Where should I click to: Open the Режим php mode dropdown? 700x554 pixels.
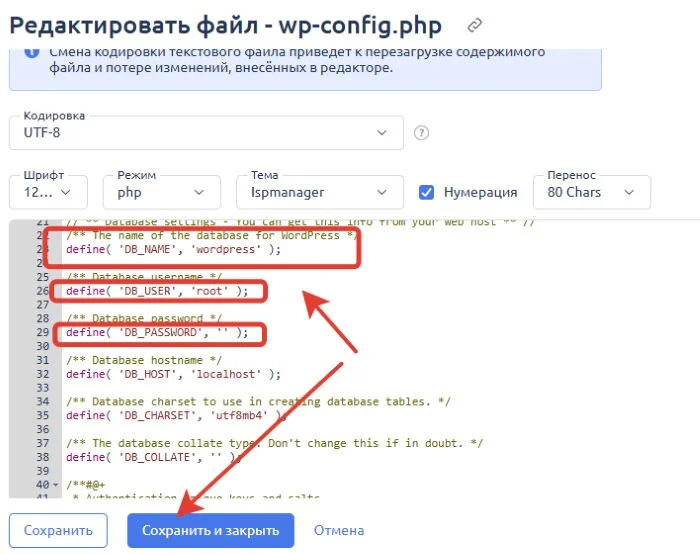[162, 192]
